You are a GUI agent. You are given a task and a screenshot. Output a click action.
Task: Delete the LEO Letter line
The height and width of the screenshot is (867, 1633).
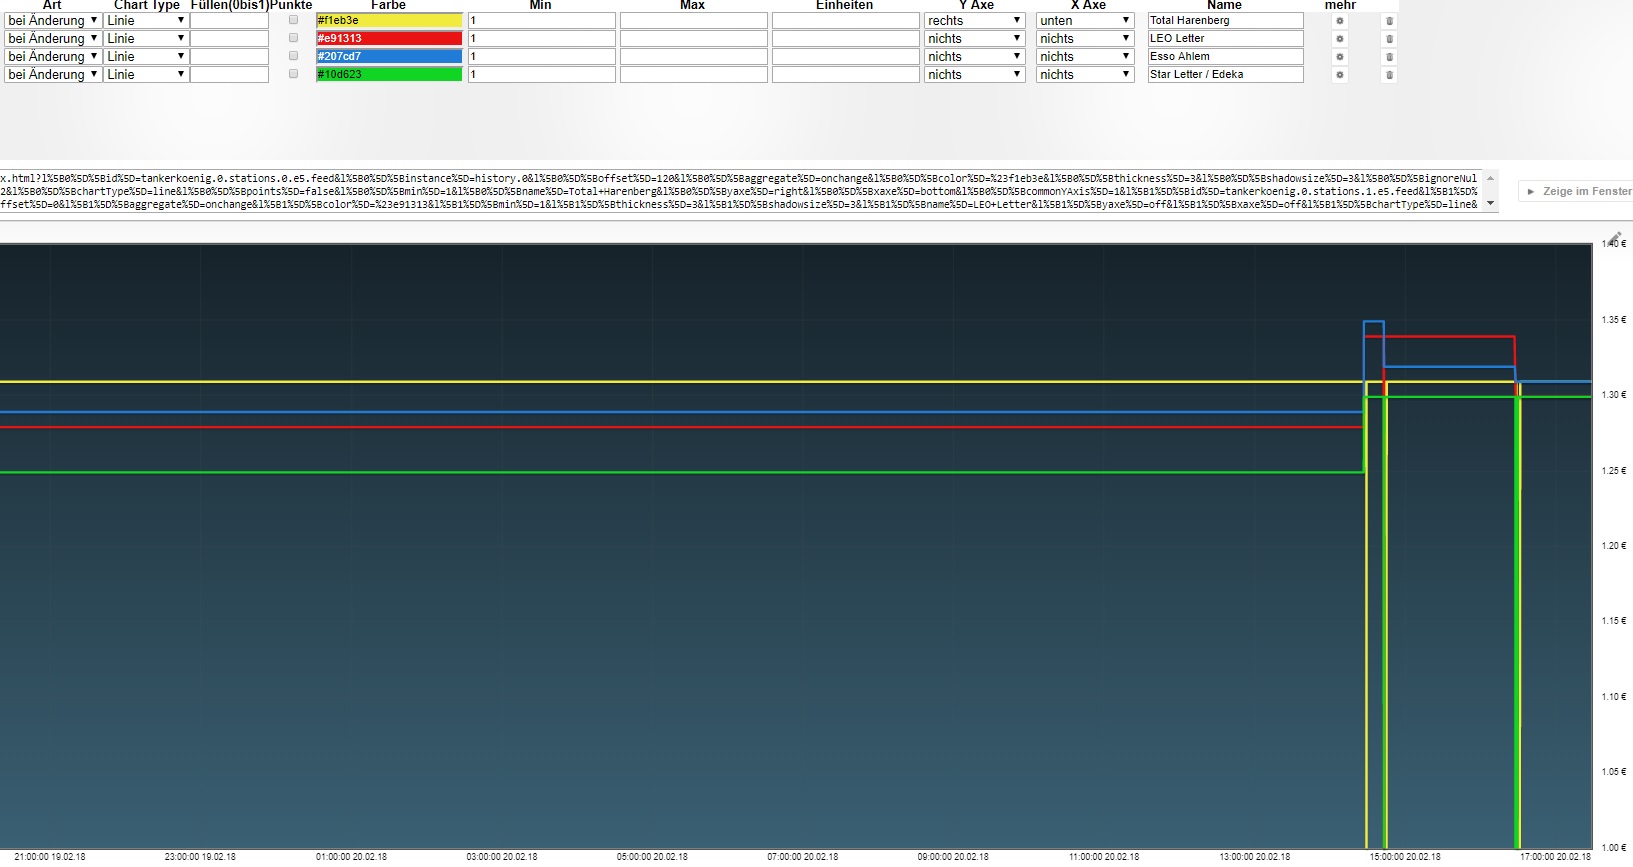[1389, 39]
